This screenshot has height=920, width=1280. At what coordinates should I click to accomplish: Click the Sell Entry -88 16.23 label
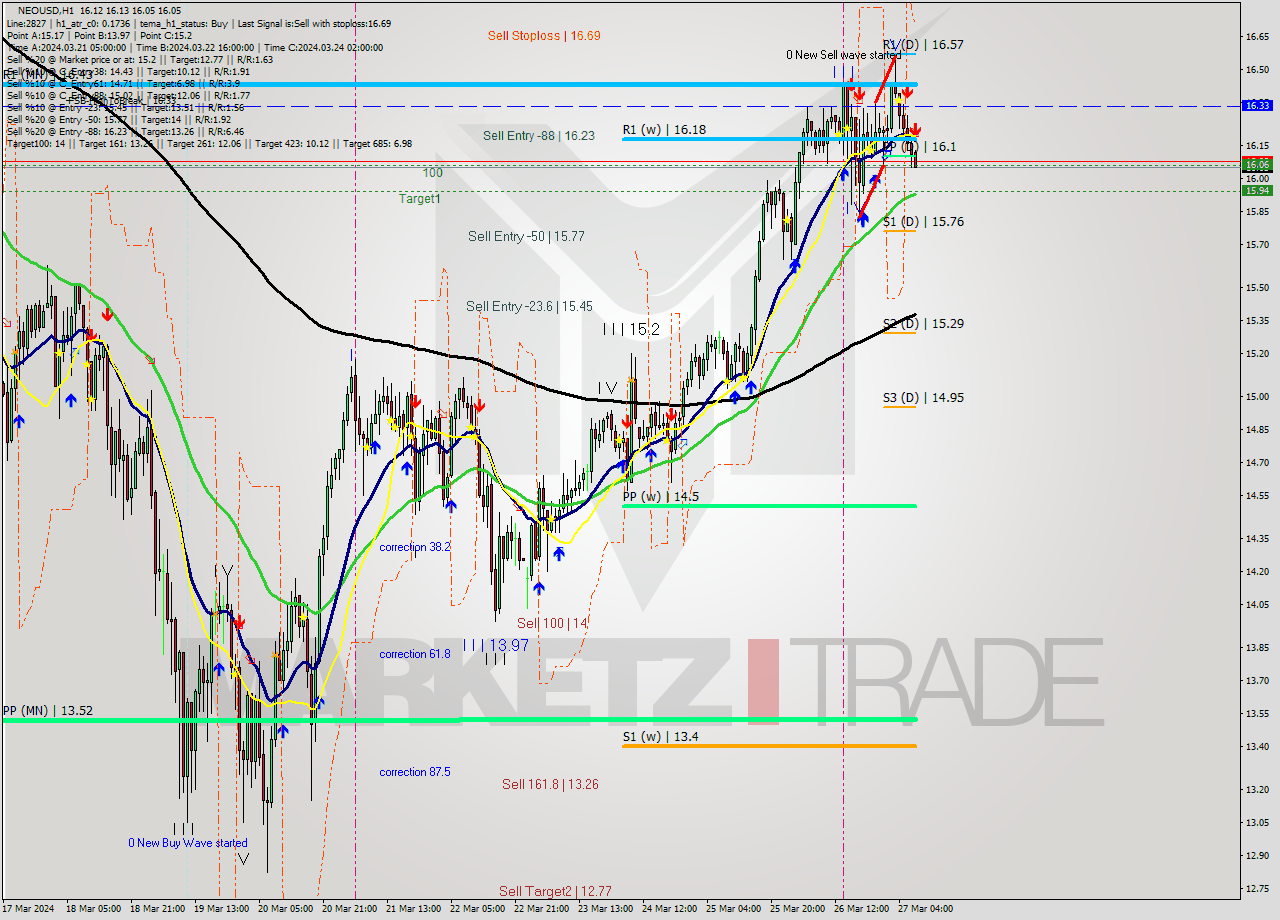coord(539,136)
